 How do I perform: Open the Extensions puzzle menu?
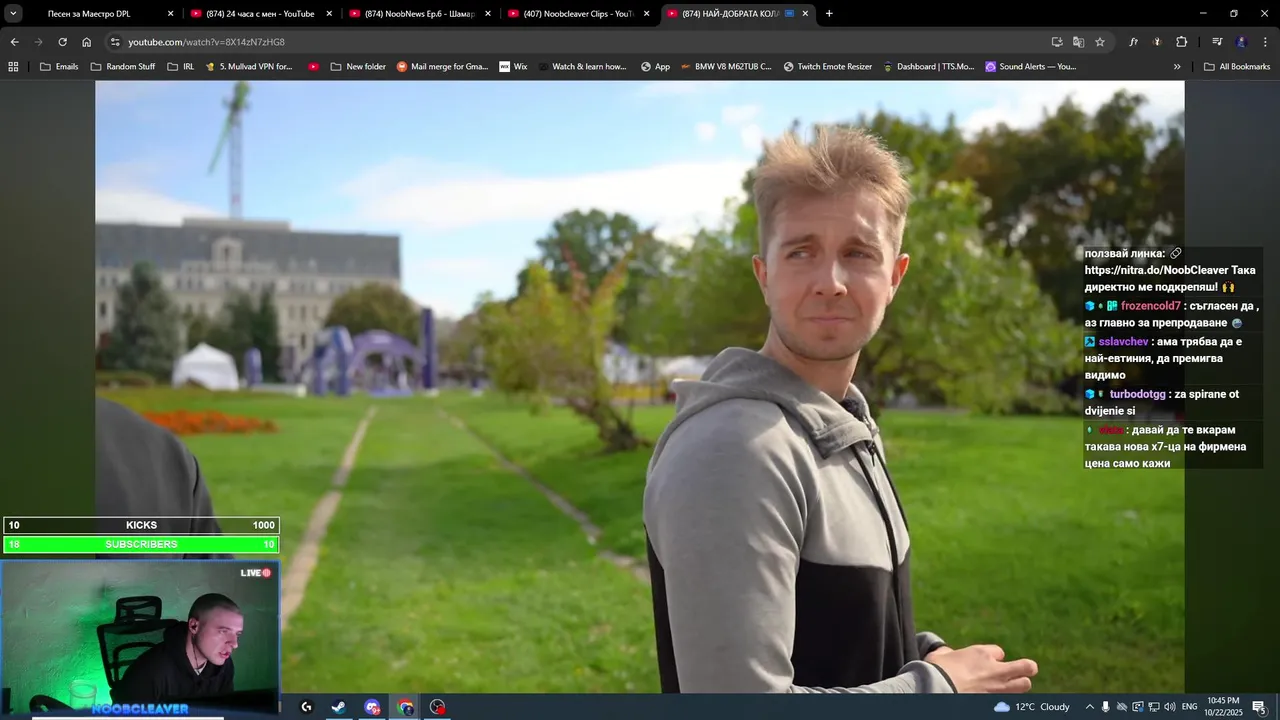point(1181,42)
